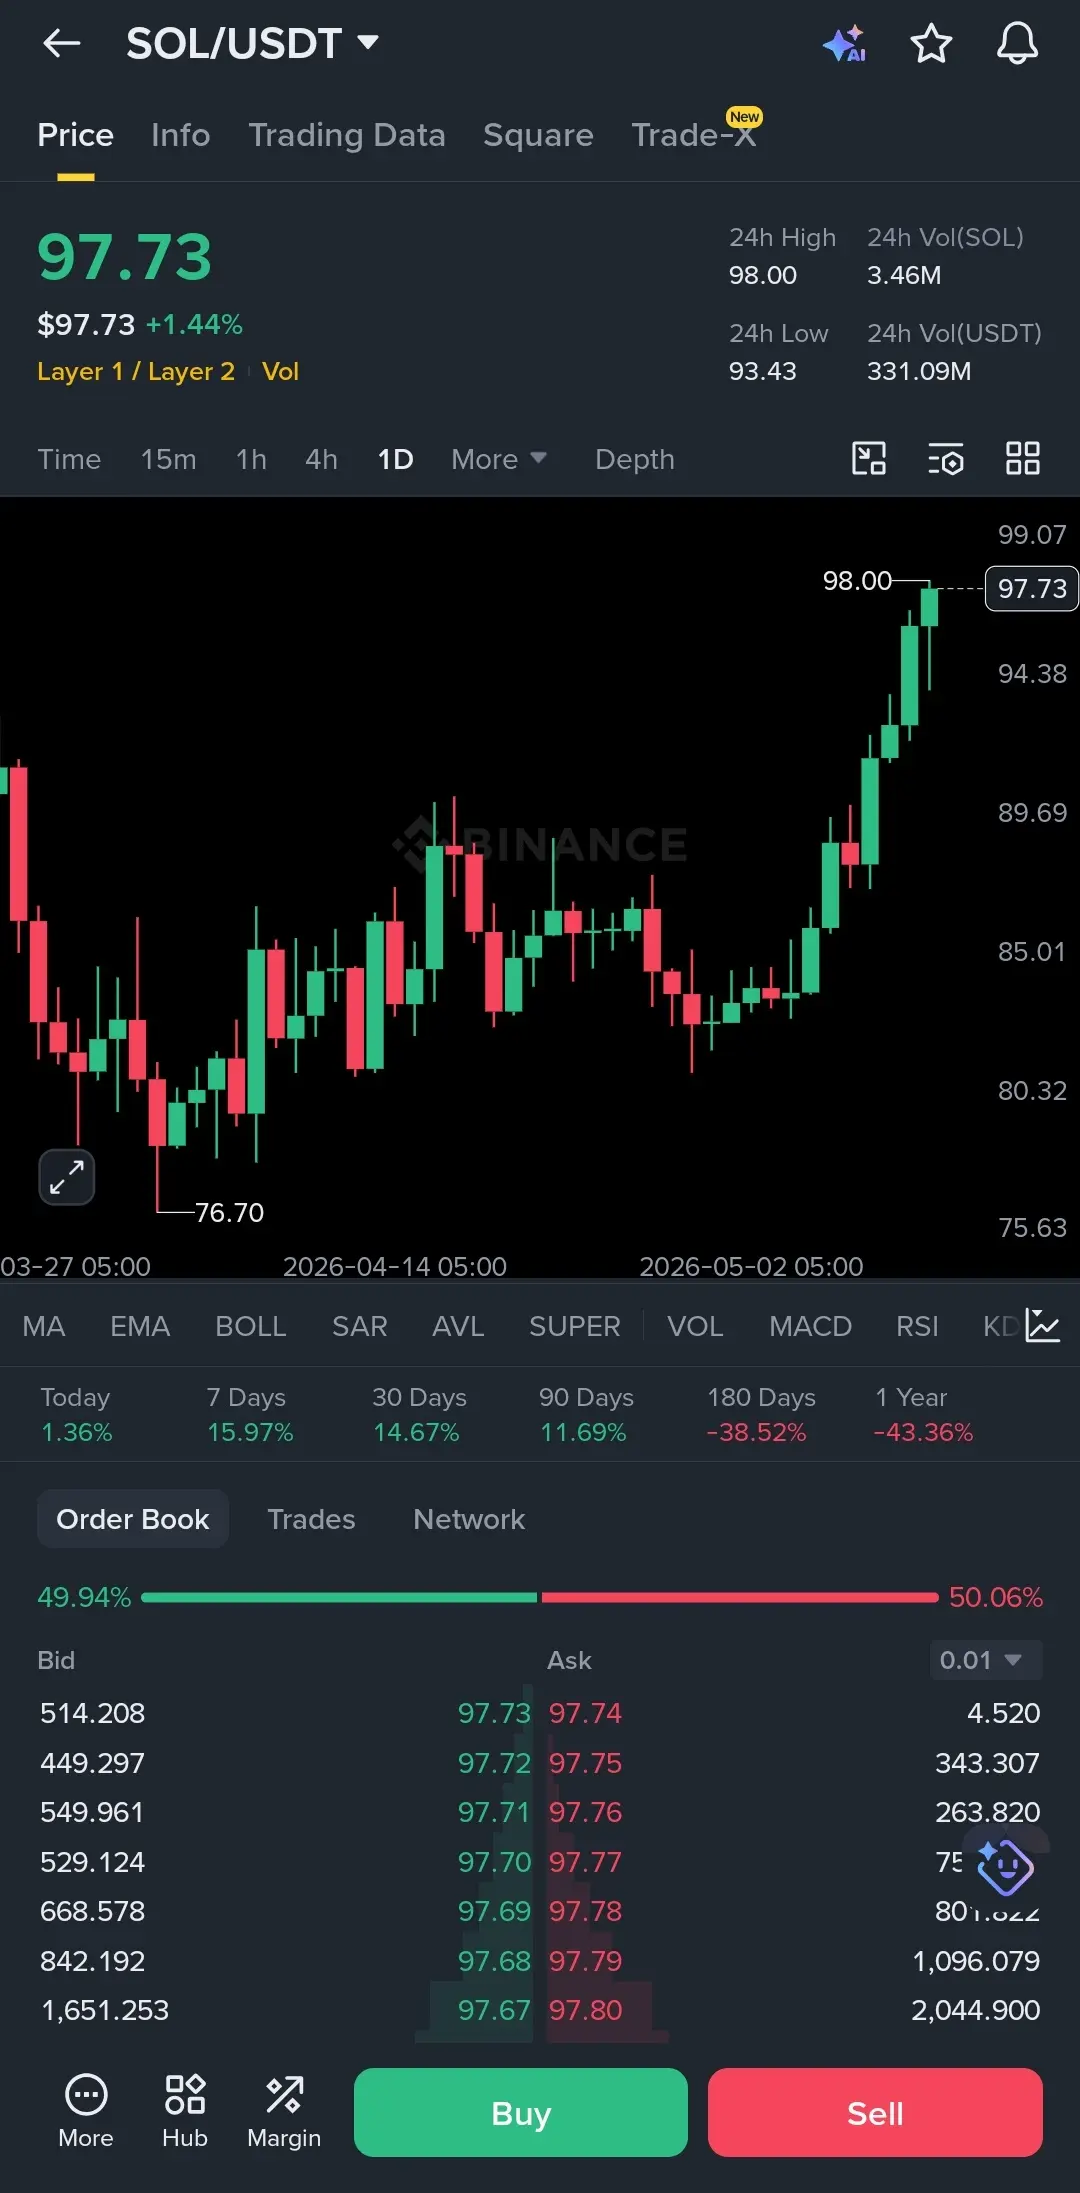Image resolution: width=1080 pixels, height=2193 pixels.
Task: Expand chart to fullscreen
Action: point(67,1177)
